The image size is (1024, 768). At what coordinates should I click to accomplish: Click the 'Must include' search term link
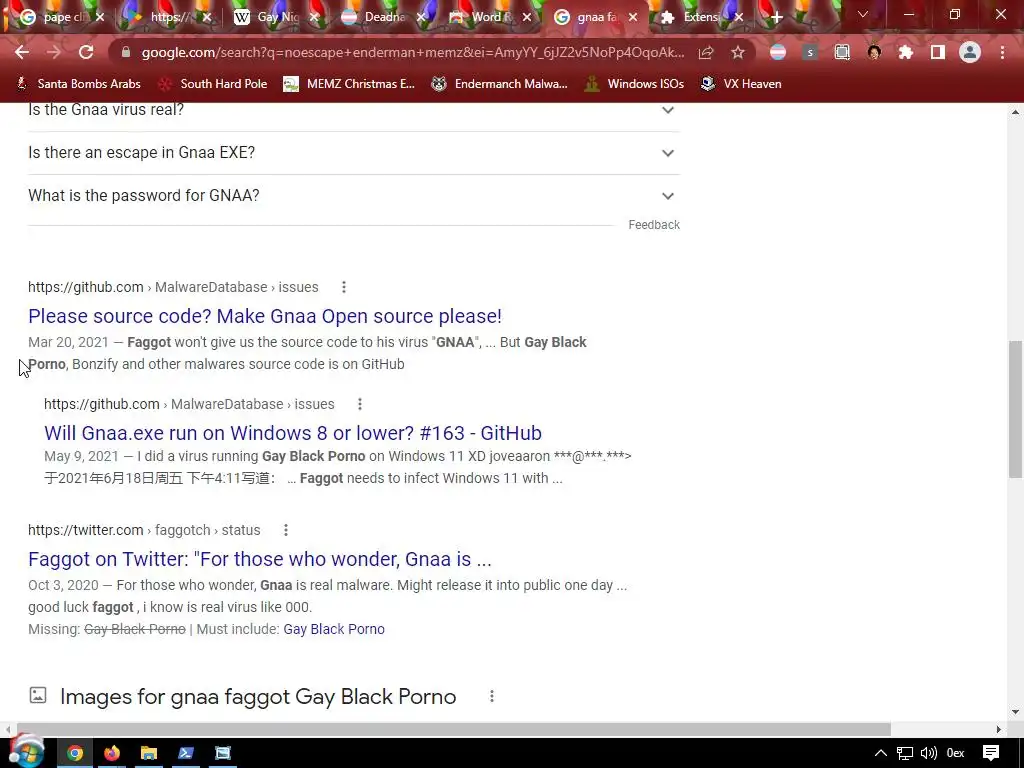click(x=334, y=630)
